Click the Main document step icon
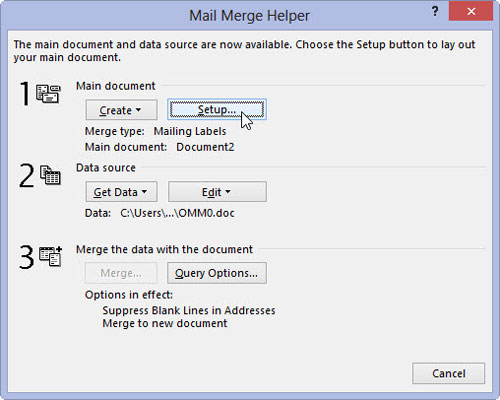The image size is (500, 400). point(48,94)
